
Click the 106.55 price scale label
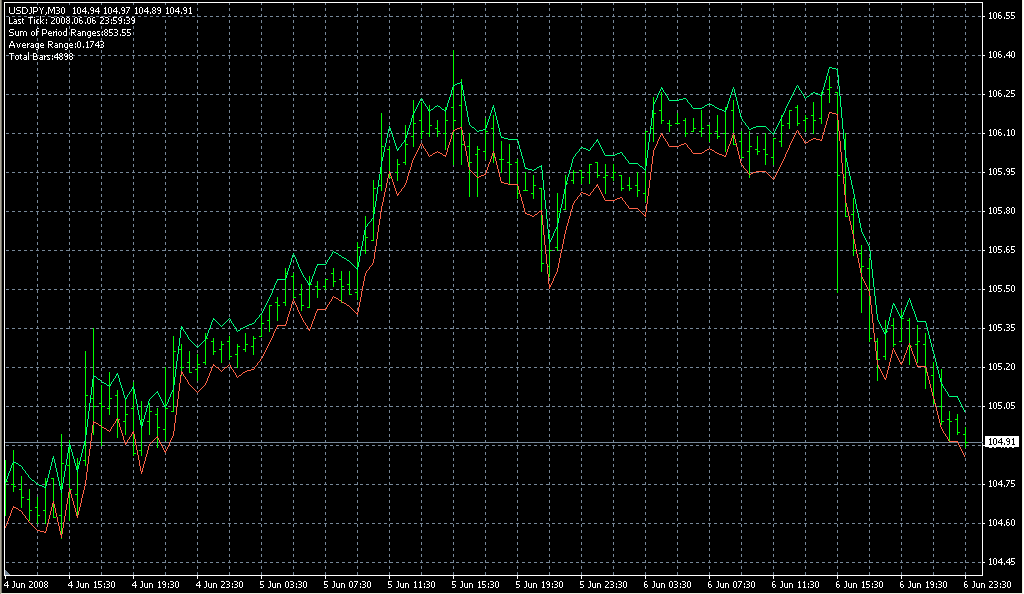click(x=1002, y=16)
